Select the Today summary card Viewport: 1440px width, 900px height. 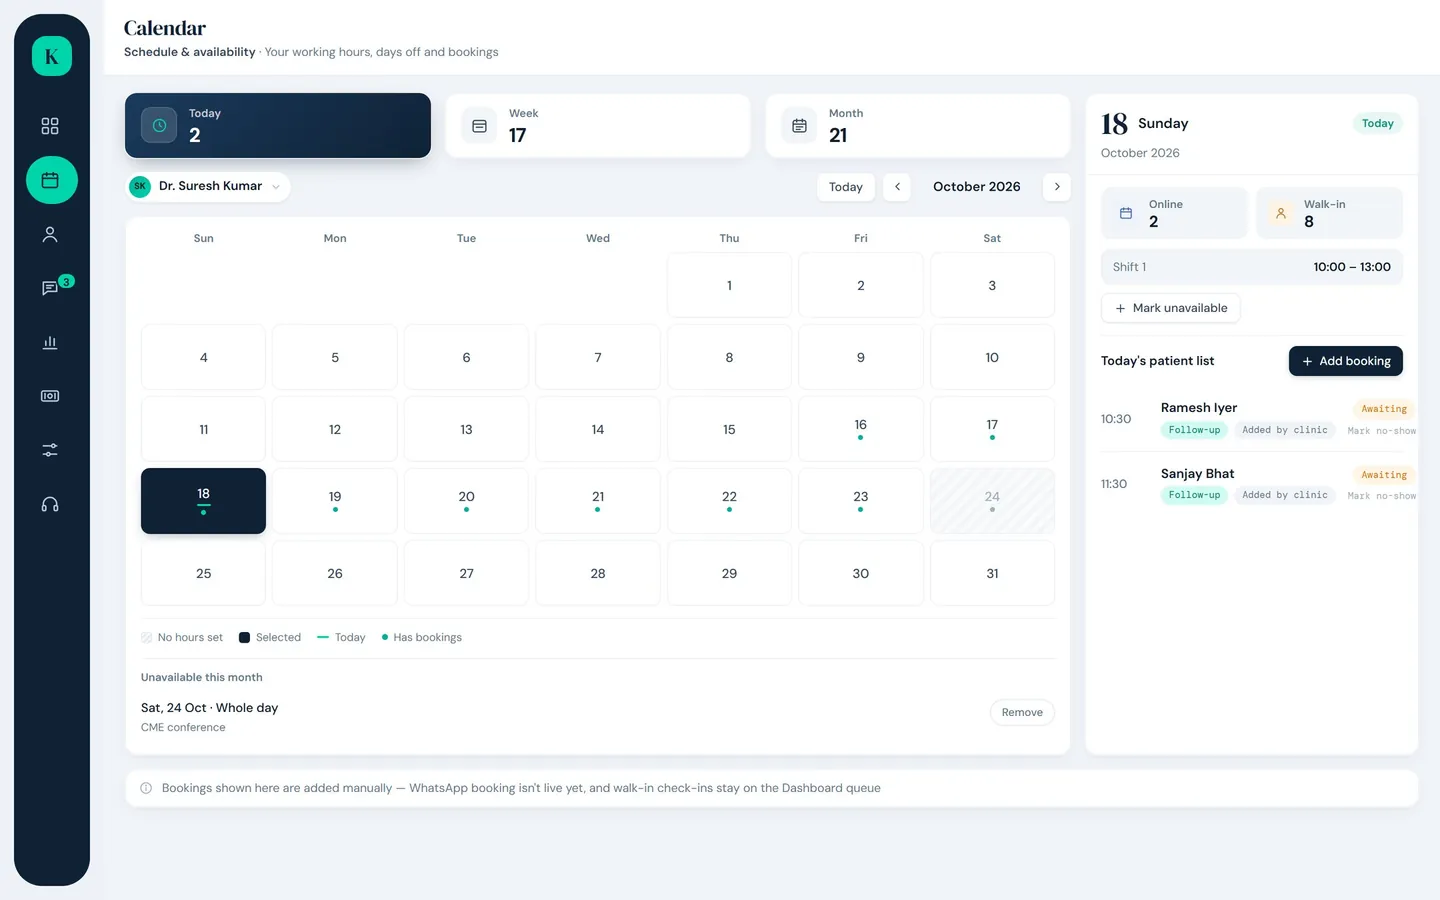tap(278, 125)
